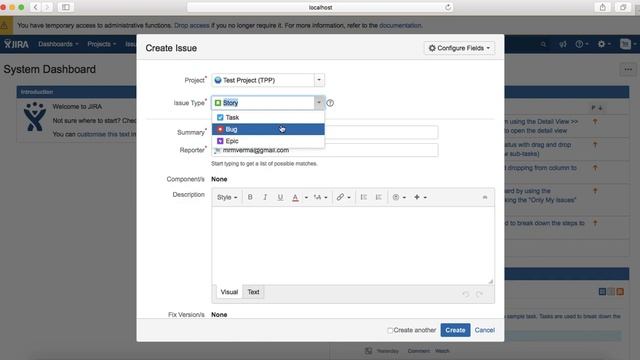Click the Italic formatting icon
Screen dimensions: 640x360
[265, 197]
